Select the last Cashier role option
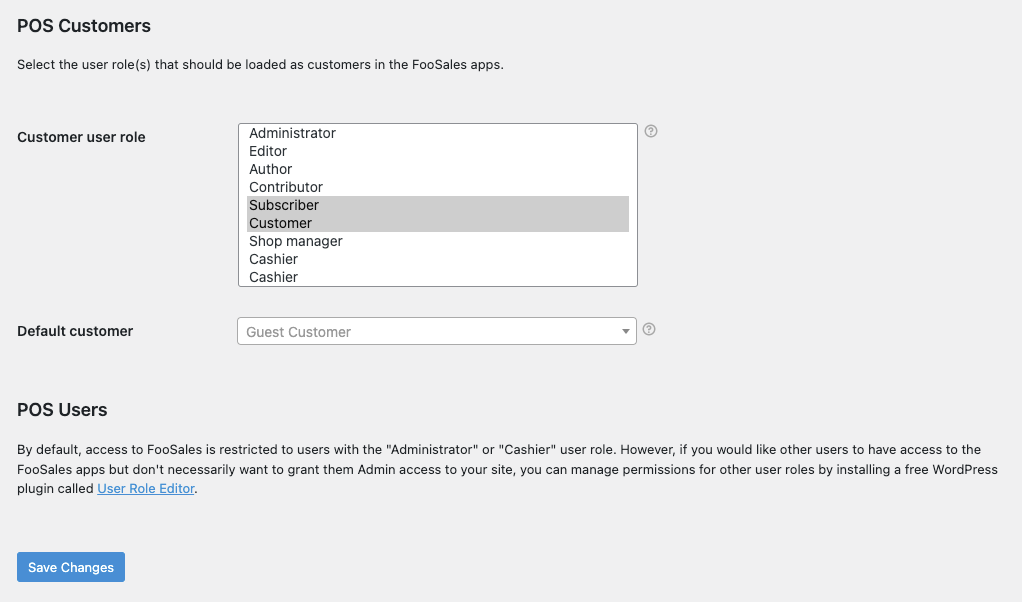This screenshot has width=1022, height=602. pos(274,277)
